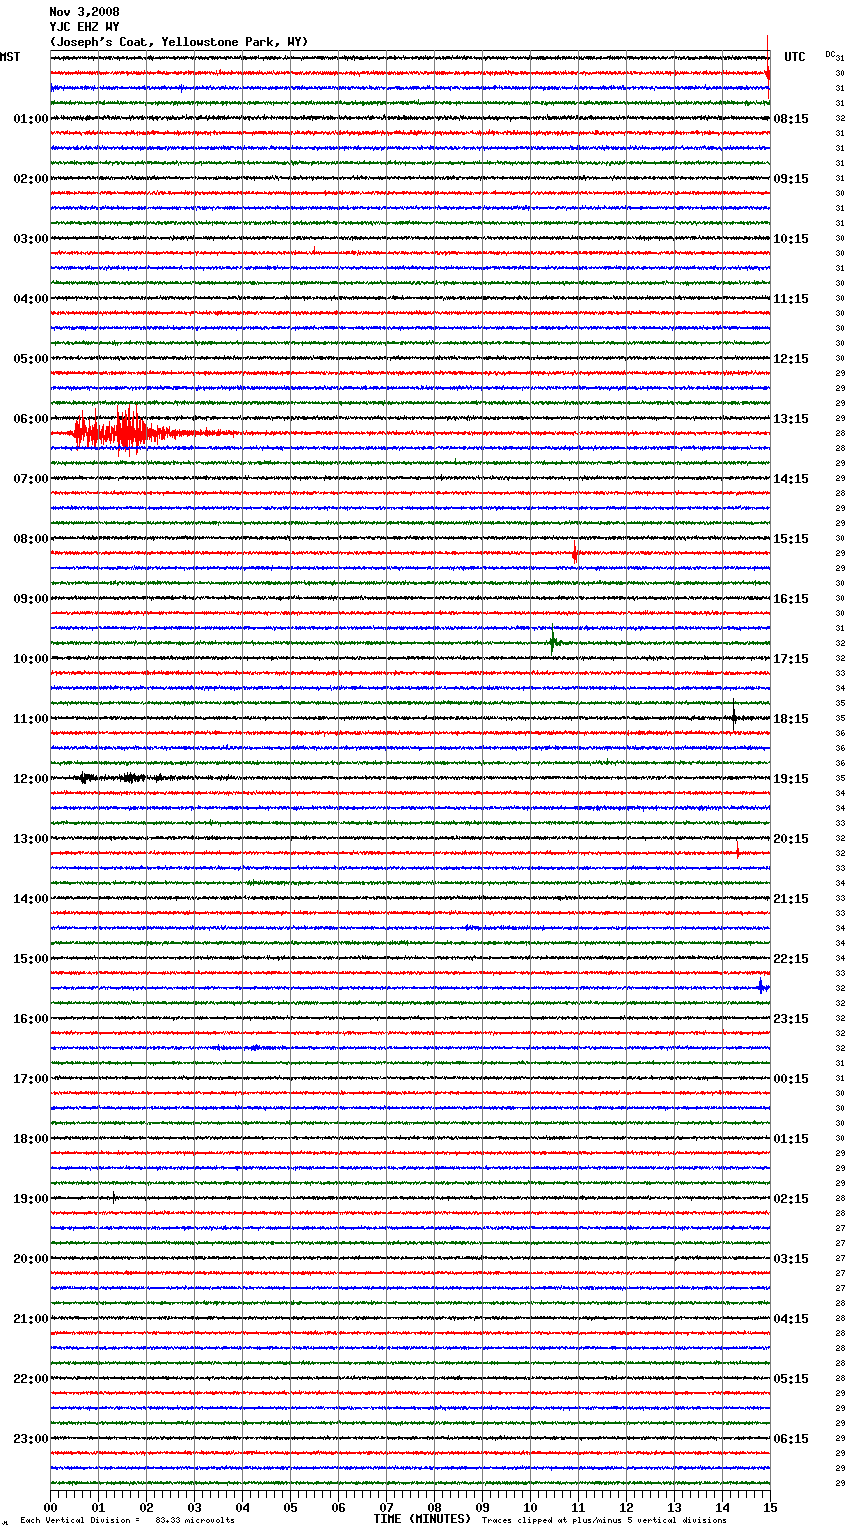Click the 'MST' timezone label
The width and height of the screenshot is (850, 1534).
pyautogui.click(x=10, y=57)
